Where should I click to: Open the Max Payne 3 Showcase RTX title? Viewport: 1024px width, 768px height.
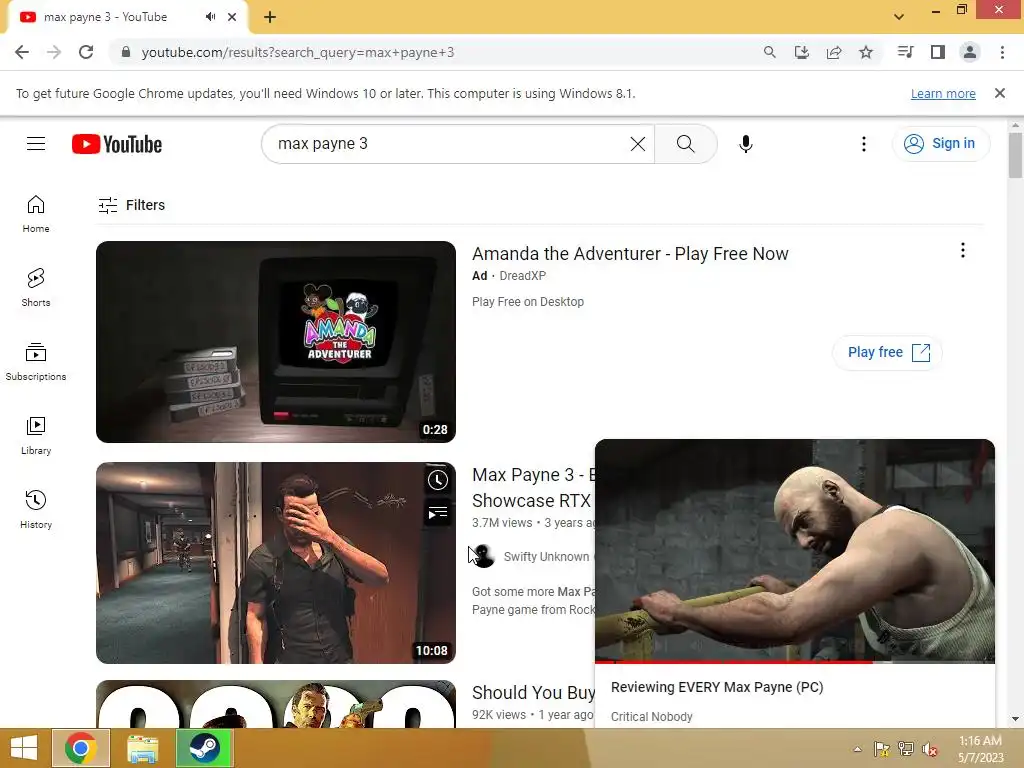point(533,488)
